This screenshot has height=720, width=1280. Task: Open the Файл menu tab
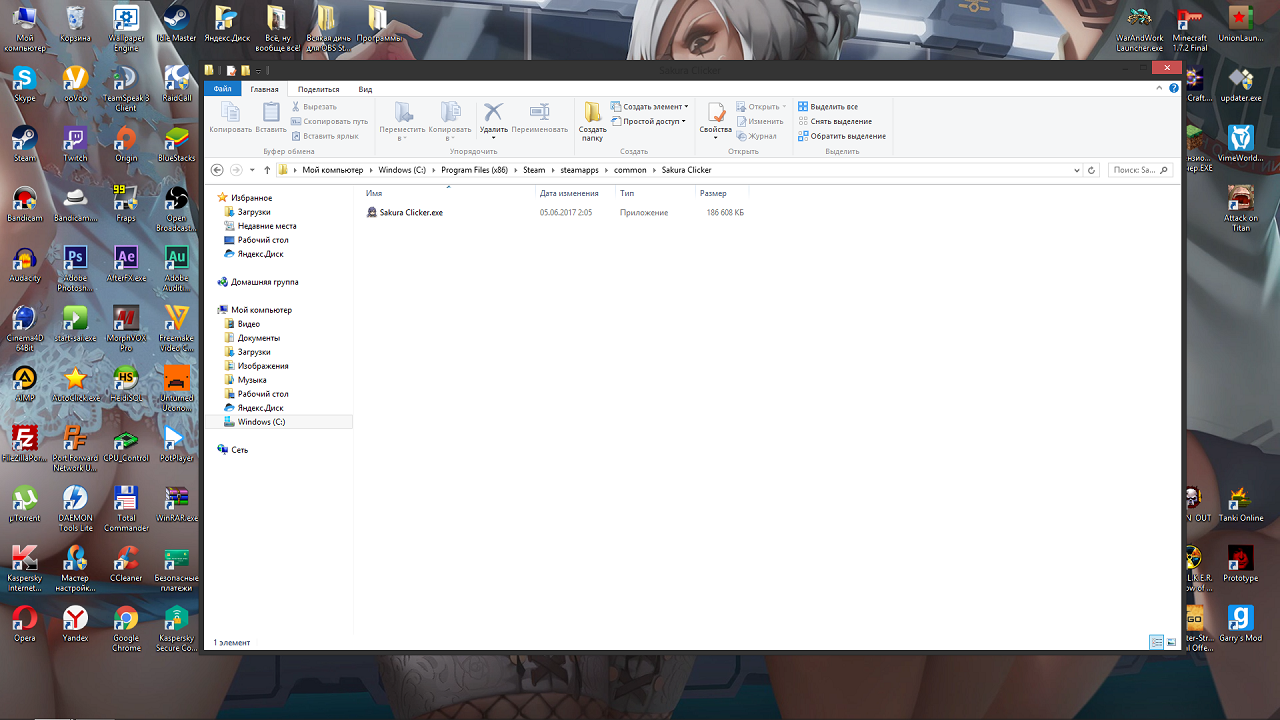coord(222,89)
